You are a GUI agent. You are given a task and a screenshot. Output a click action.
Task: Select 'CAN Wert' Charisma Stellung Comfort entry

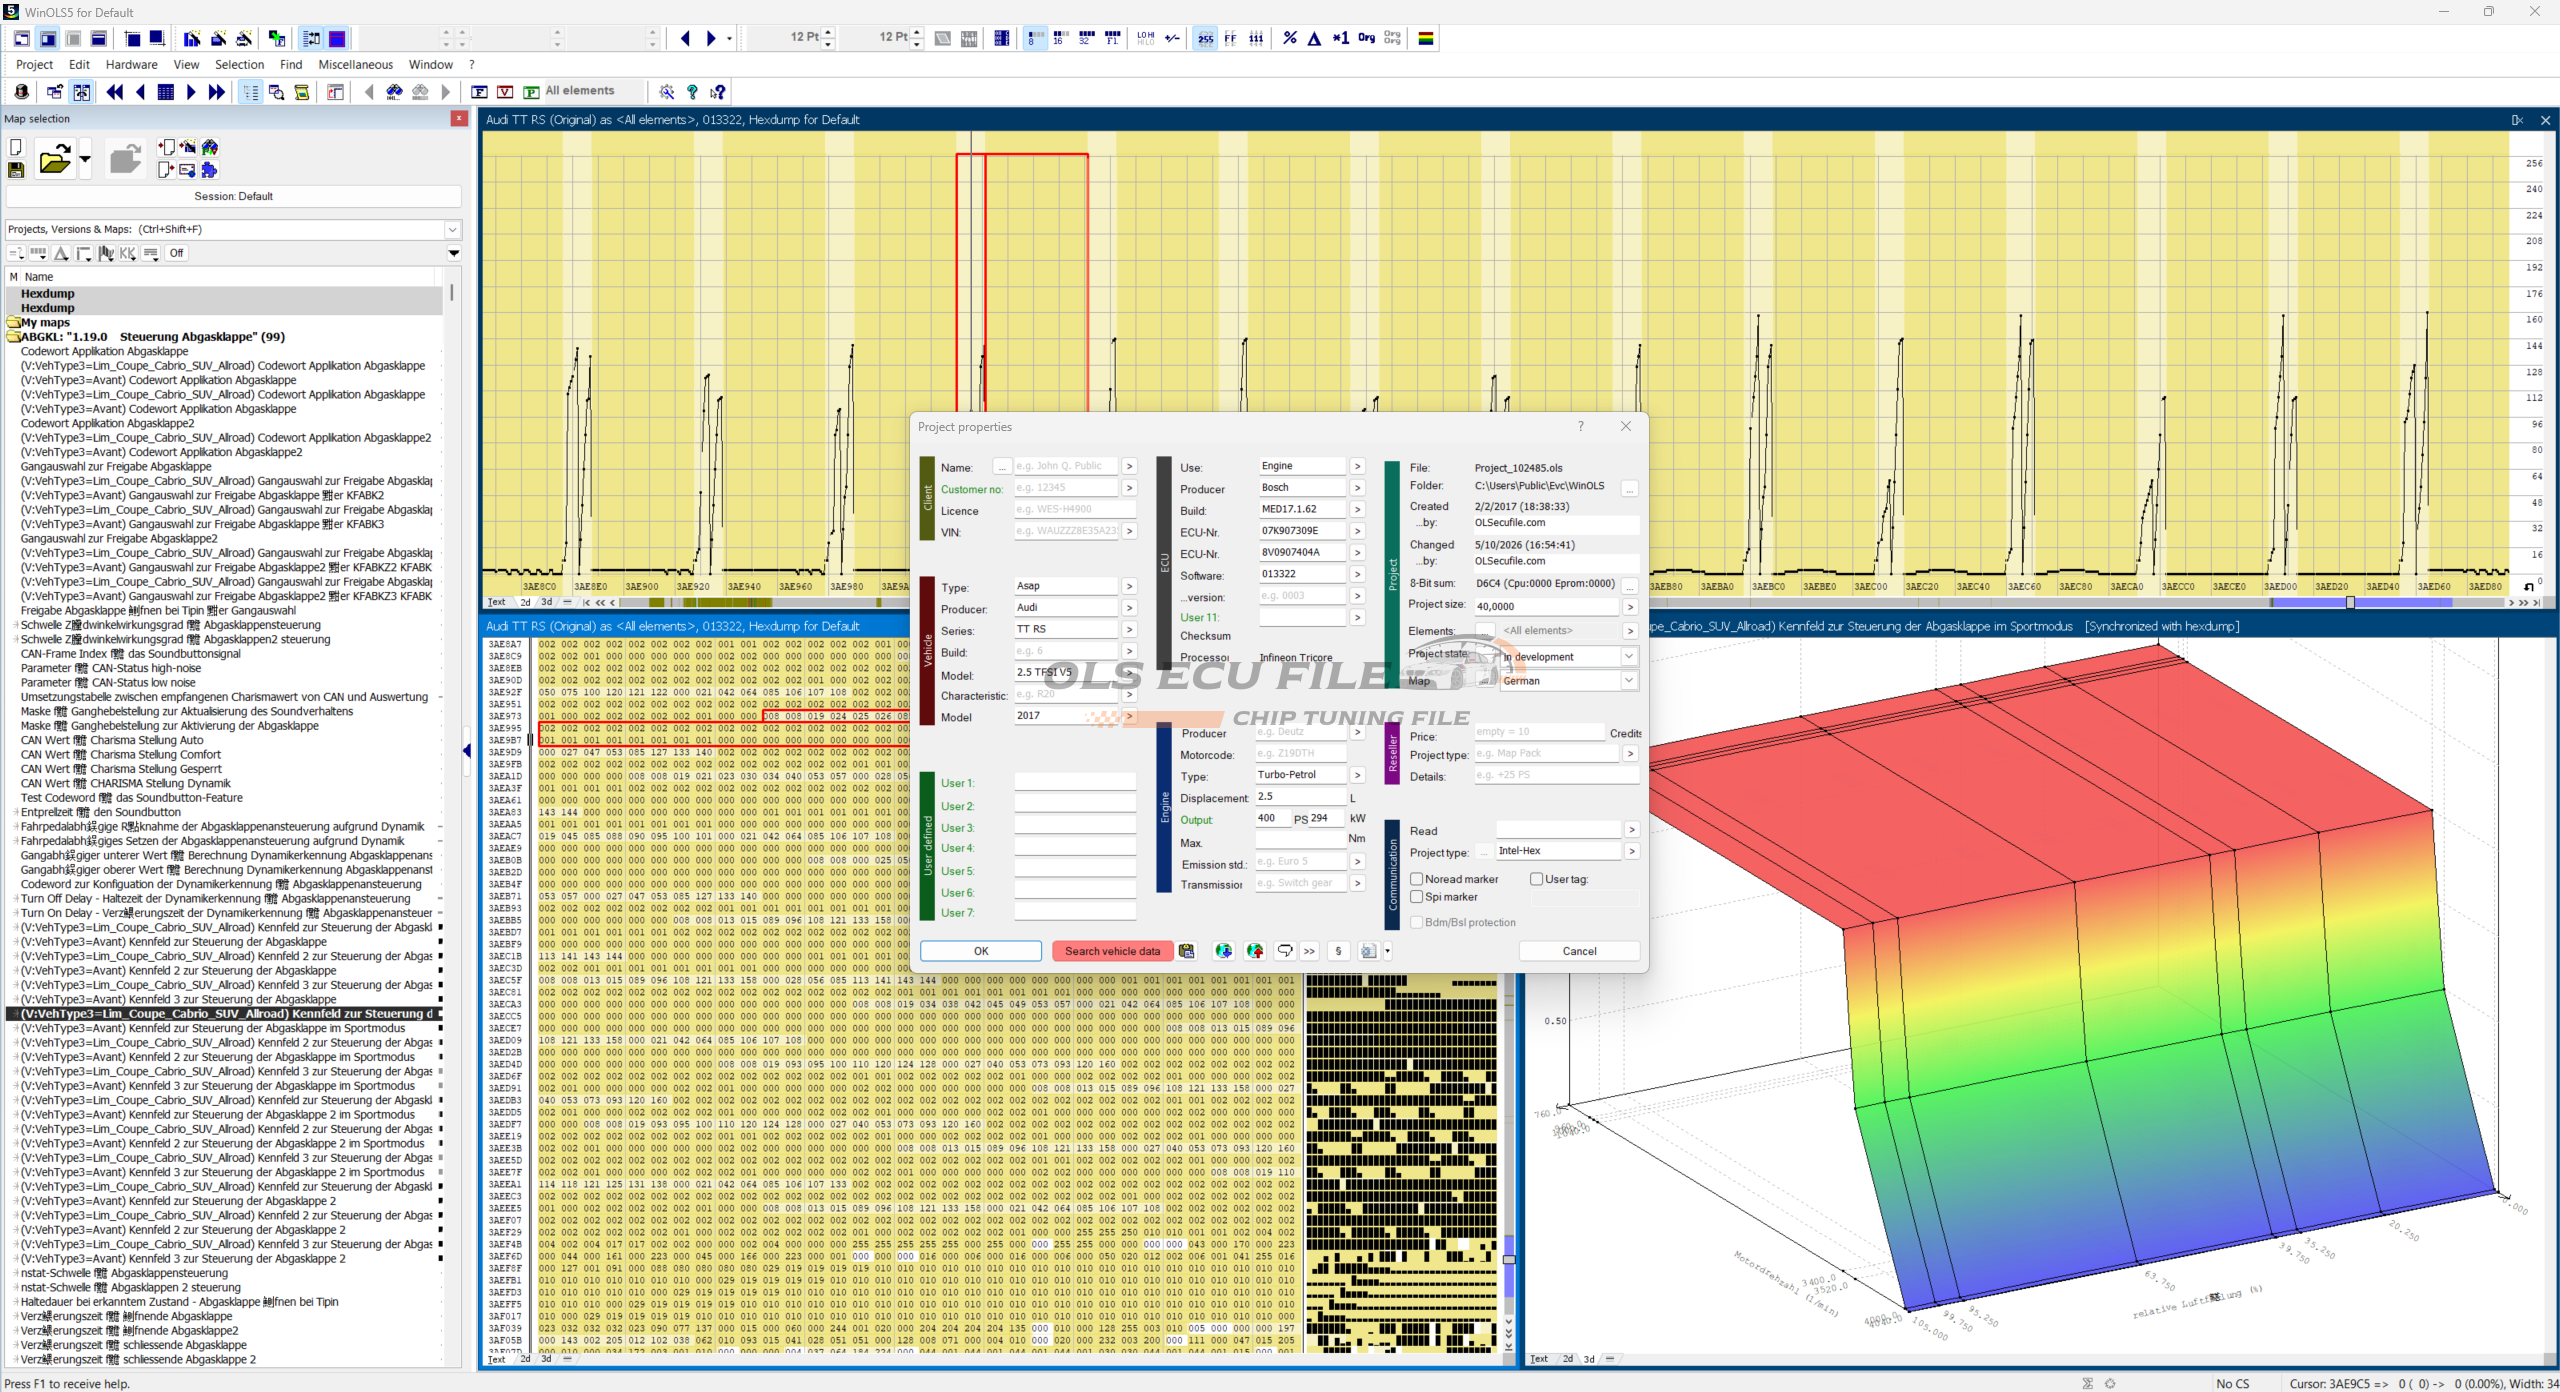(121, 755)
